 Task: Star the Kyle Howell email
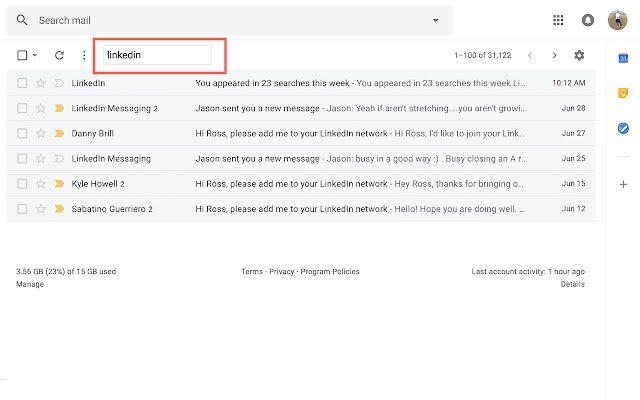40,184
